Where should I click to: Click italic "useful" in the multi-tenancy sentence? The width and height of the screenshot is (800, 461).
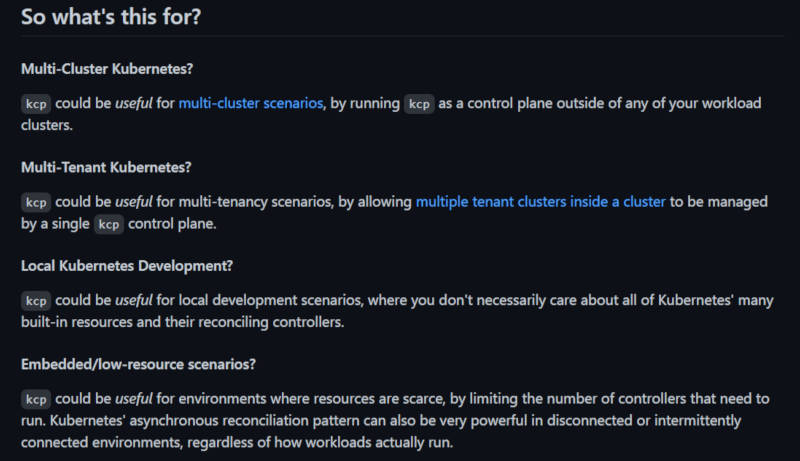[134, 202]
